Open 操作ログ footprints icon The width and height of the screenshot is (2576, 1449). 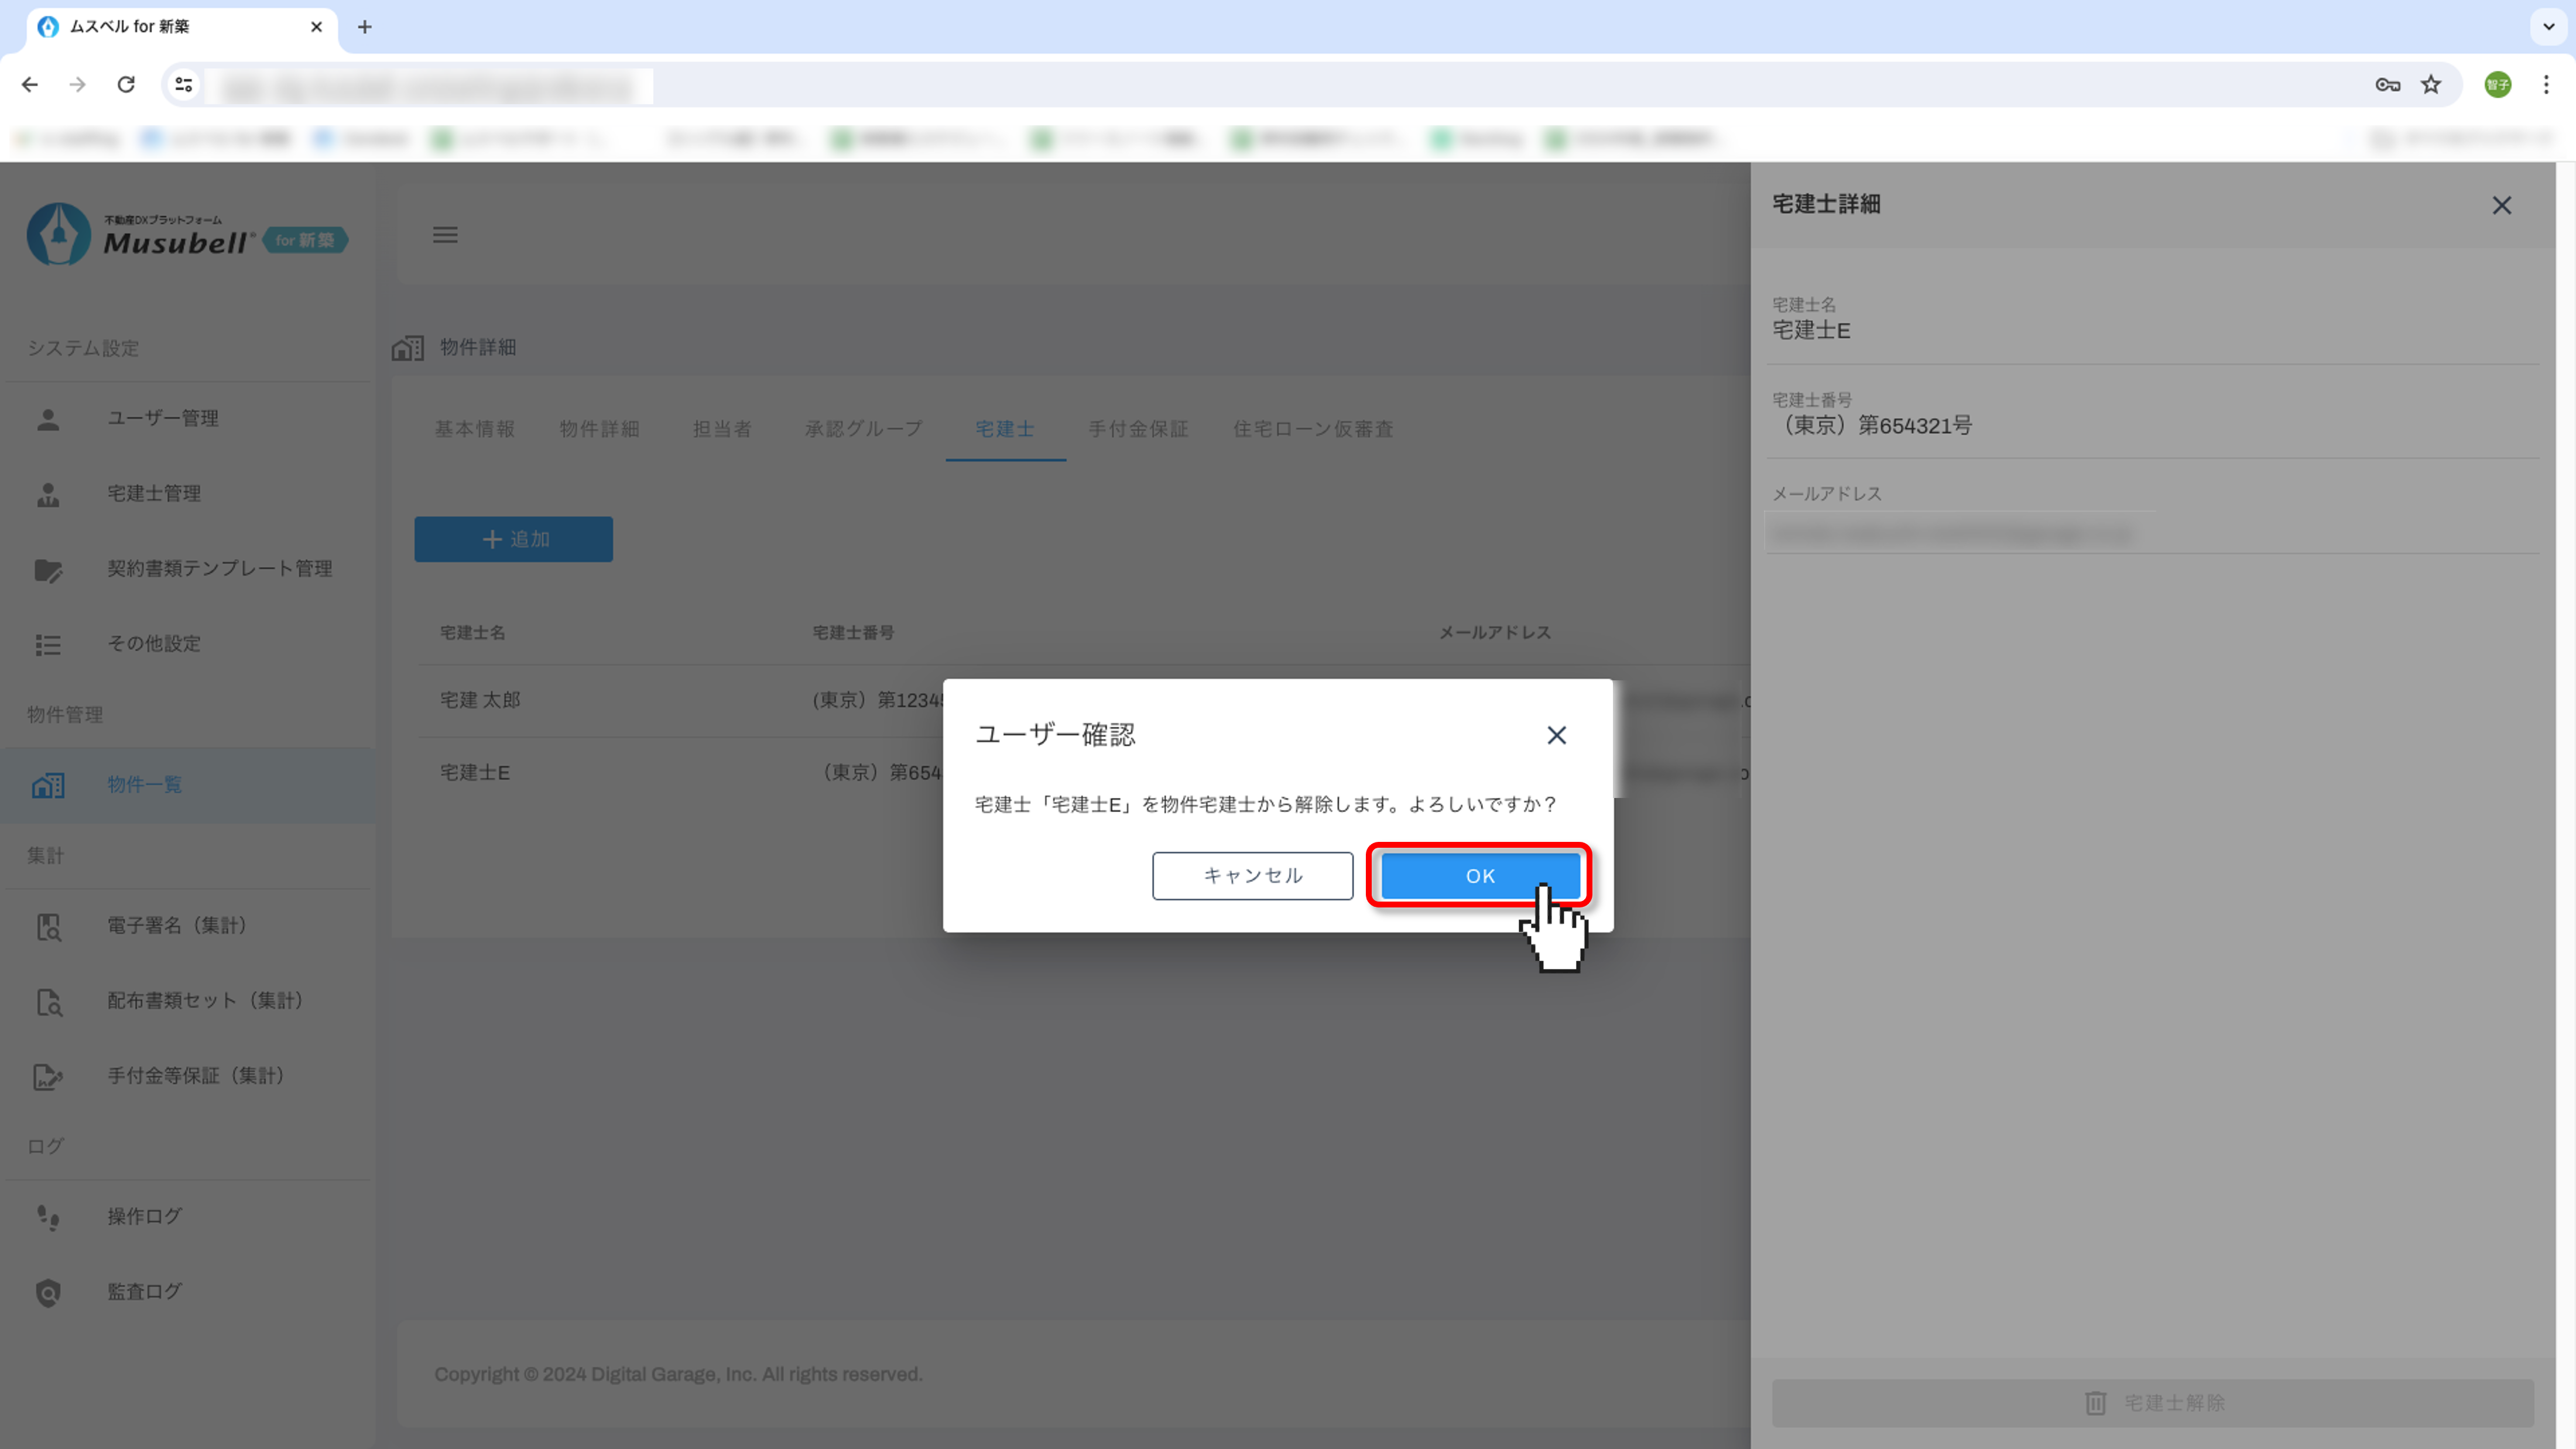coord(48,1216)
